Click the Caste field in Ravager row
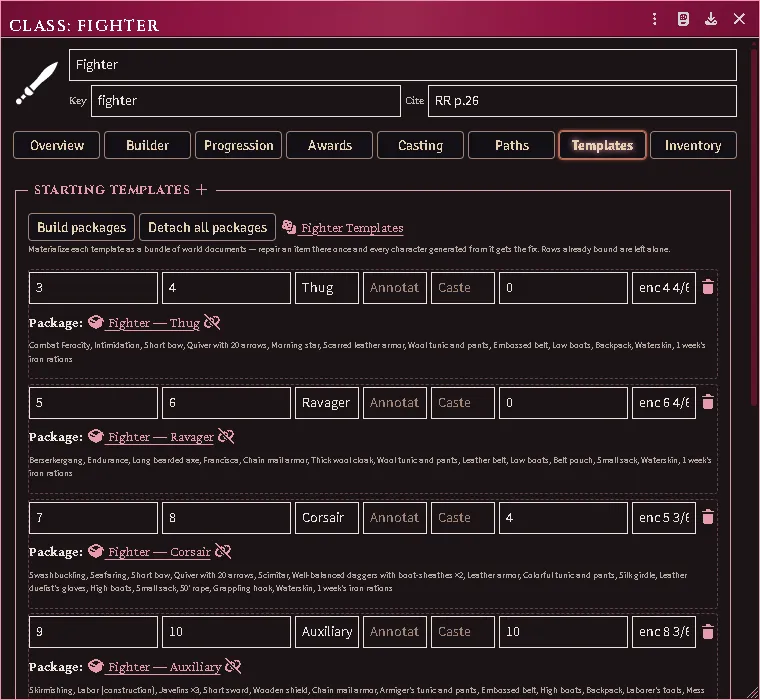This screenshot has width=760, height=700. 463,402
